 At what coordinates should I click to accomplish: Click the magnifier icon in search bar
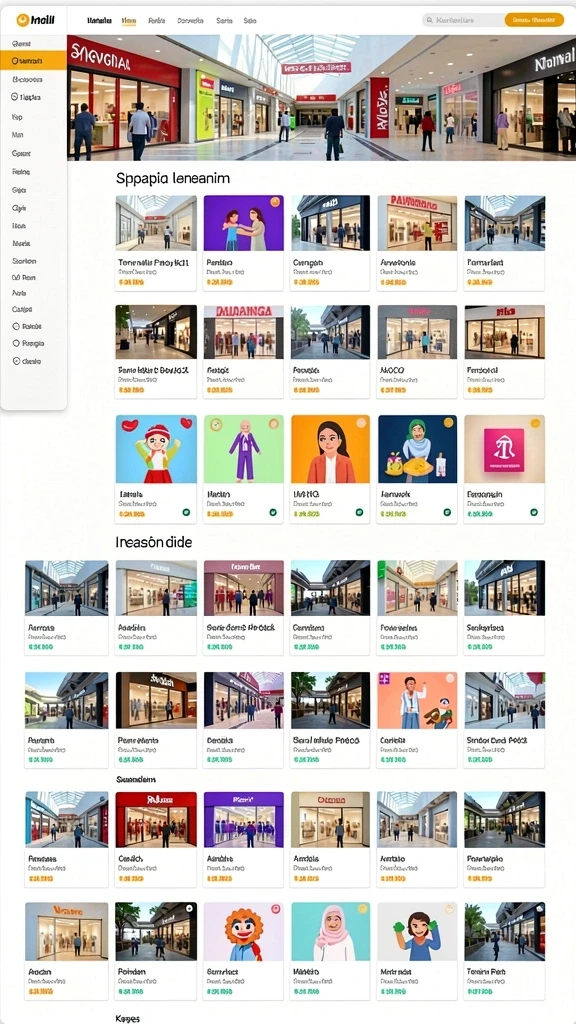[430, 20]
